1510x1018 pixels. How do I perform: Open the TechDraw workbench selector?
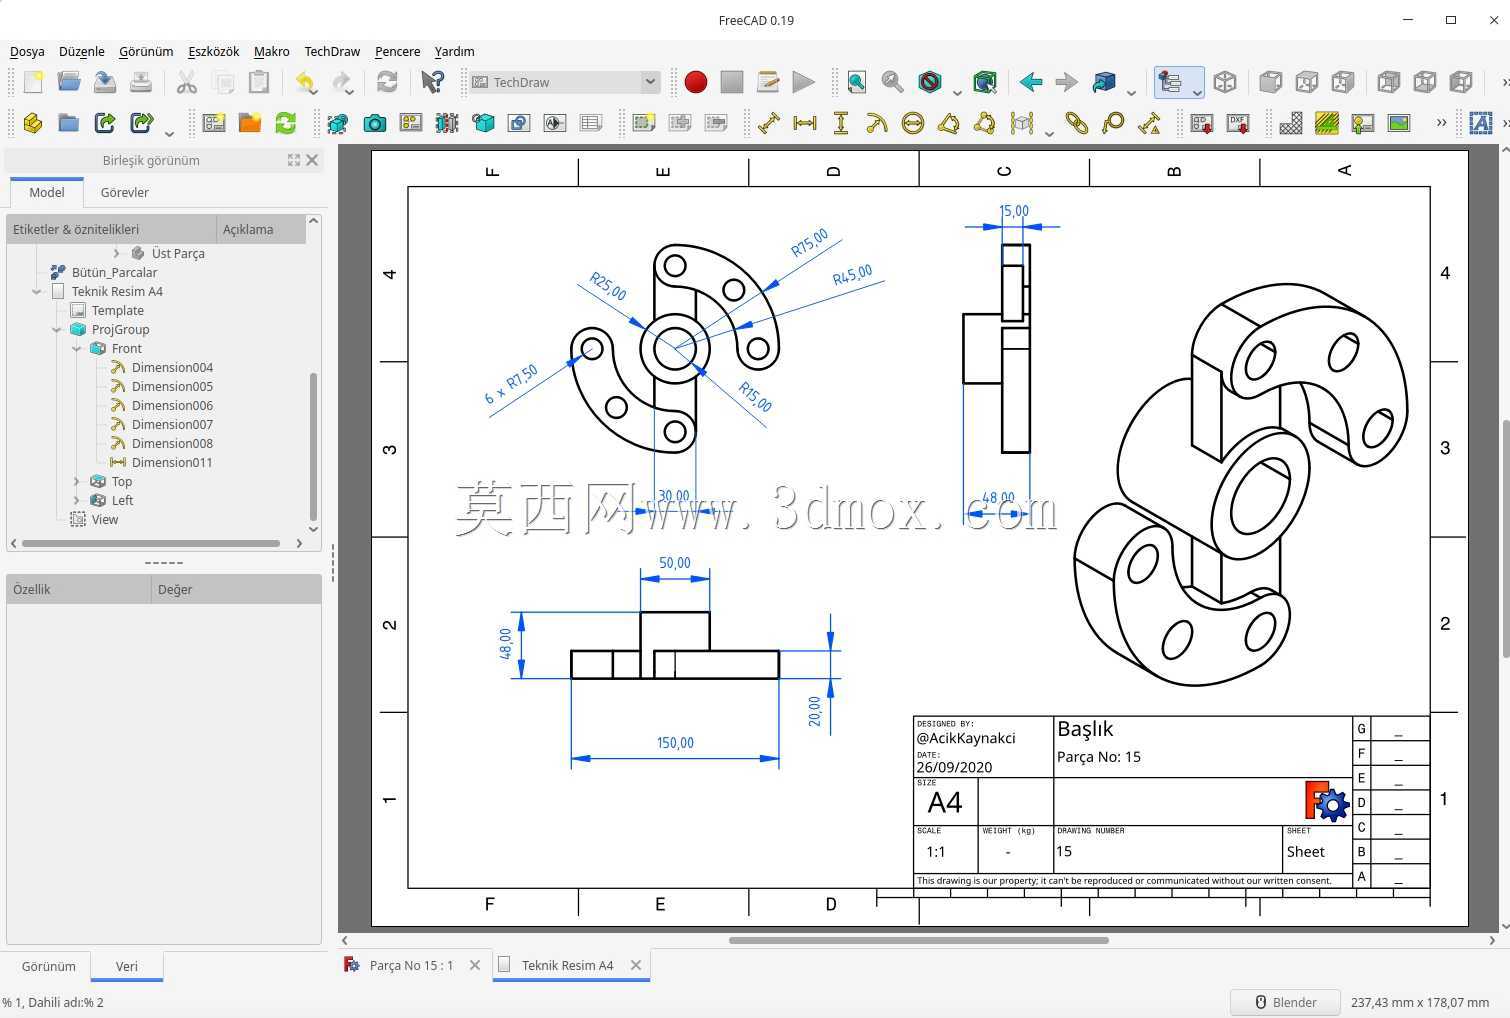(x=565, y=82)
